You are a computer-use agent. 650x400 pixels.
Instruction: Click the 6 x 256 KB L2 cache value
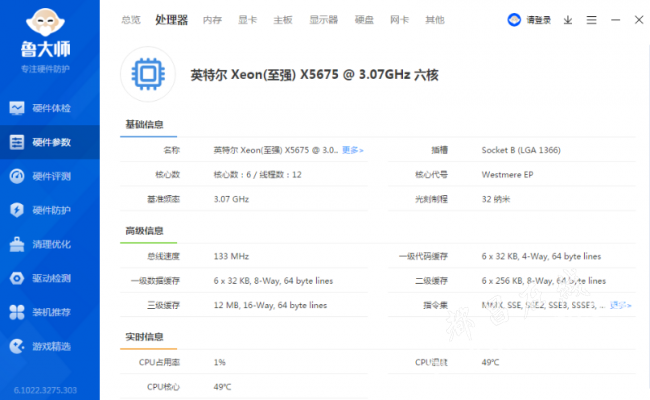pyautogui.click(x=543, y=281)
